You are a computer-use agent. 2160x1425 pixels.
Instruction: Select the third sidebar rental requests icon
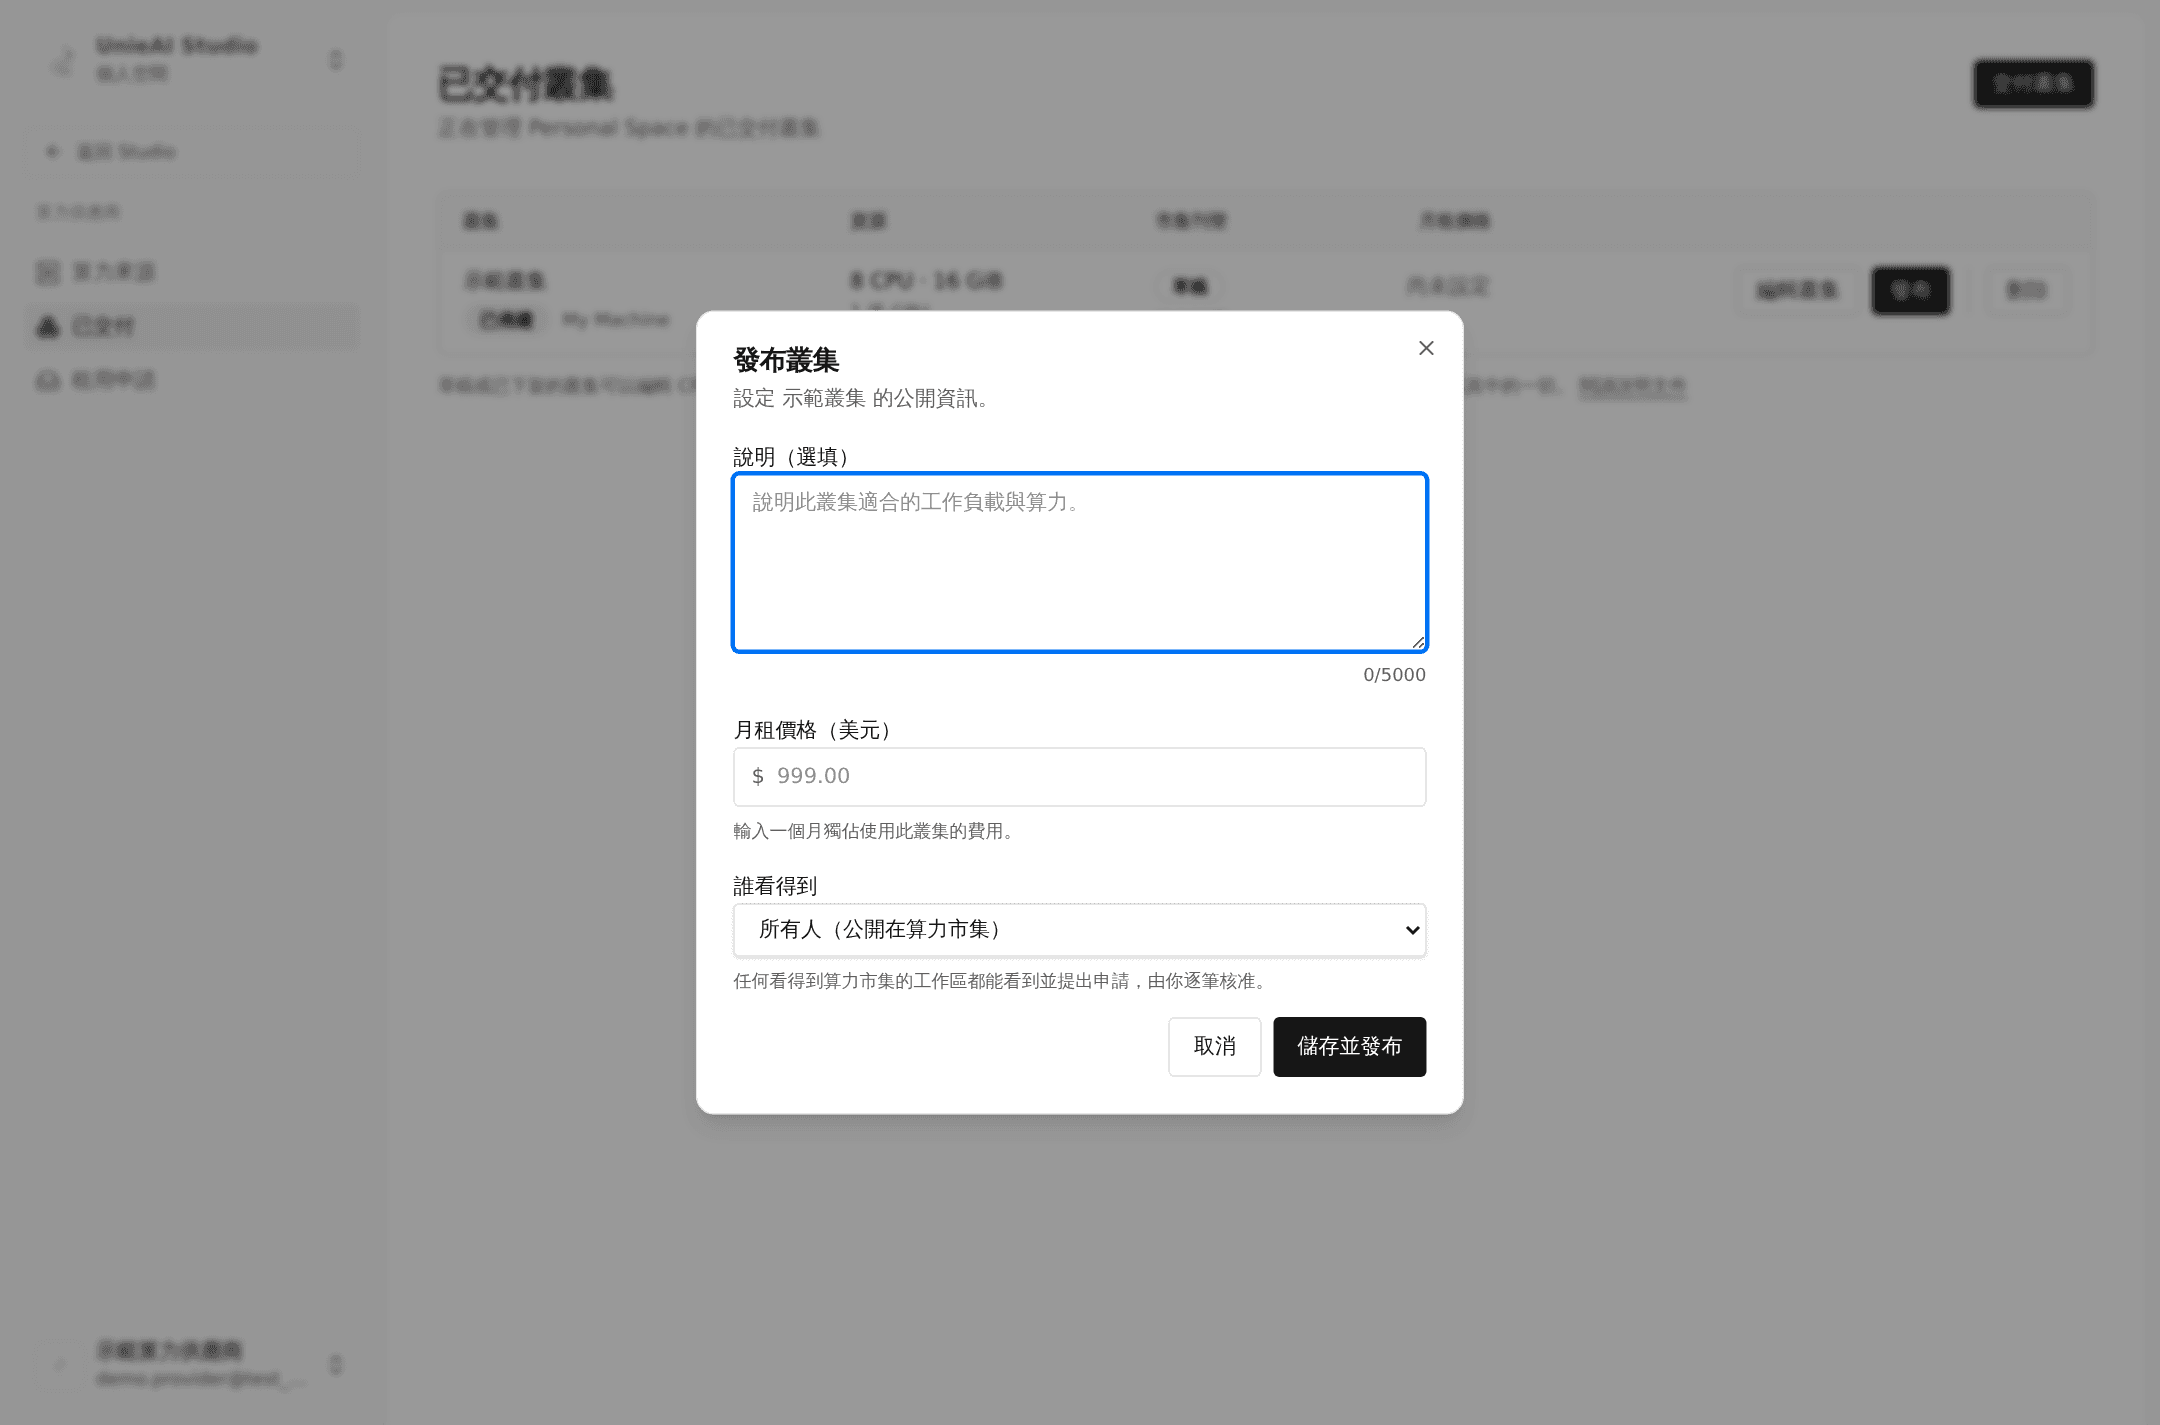click(47, 380)
